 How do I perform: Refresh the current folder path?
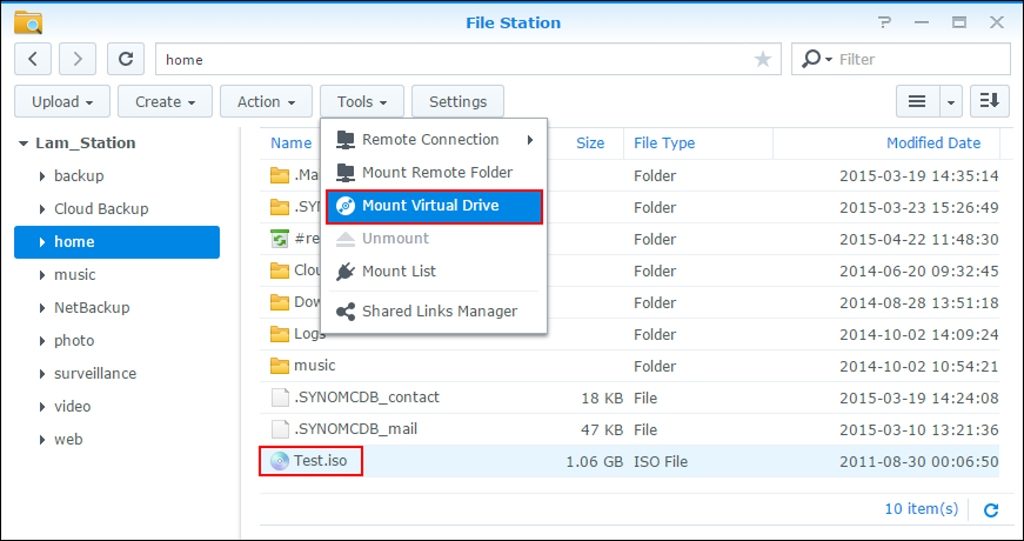[x=125, y=59]
